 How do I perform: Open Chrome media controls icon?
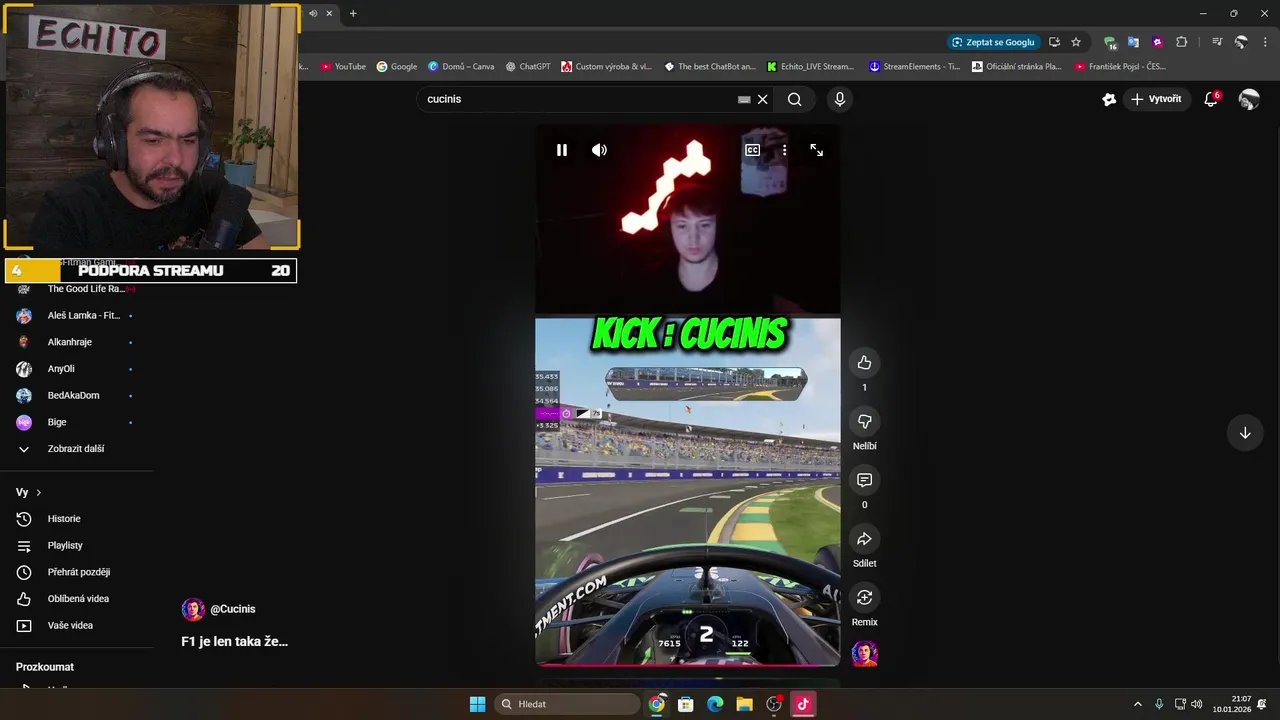[x=1217, y=42]
